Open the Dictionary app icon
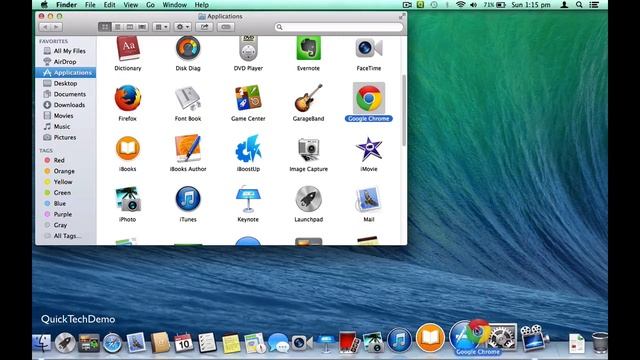This screenshot has height=360, width=640. pyautogui.click(x=128, y=49)
